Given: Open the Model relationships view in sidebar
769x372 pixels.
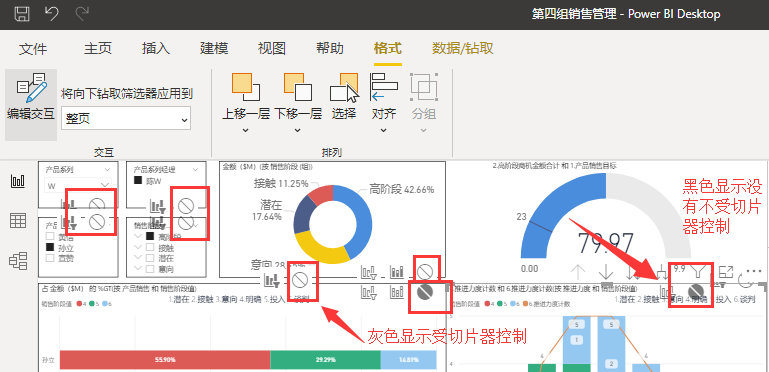Looking at the screenshot, I should (18, 260).
